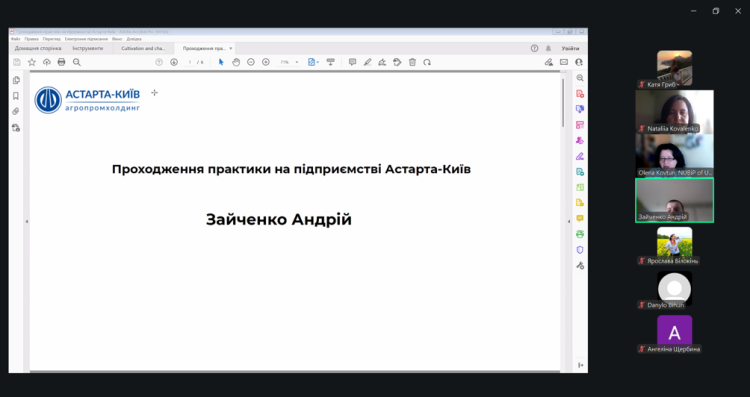
Task: Open attachments paperclip panel
Action: (16, 111)
